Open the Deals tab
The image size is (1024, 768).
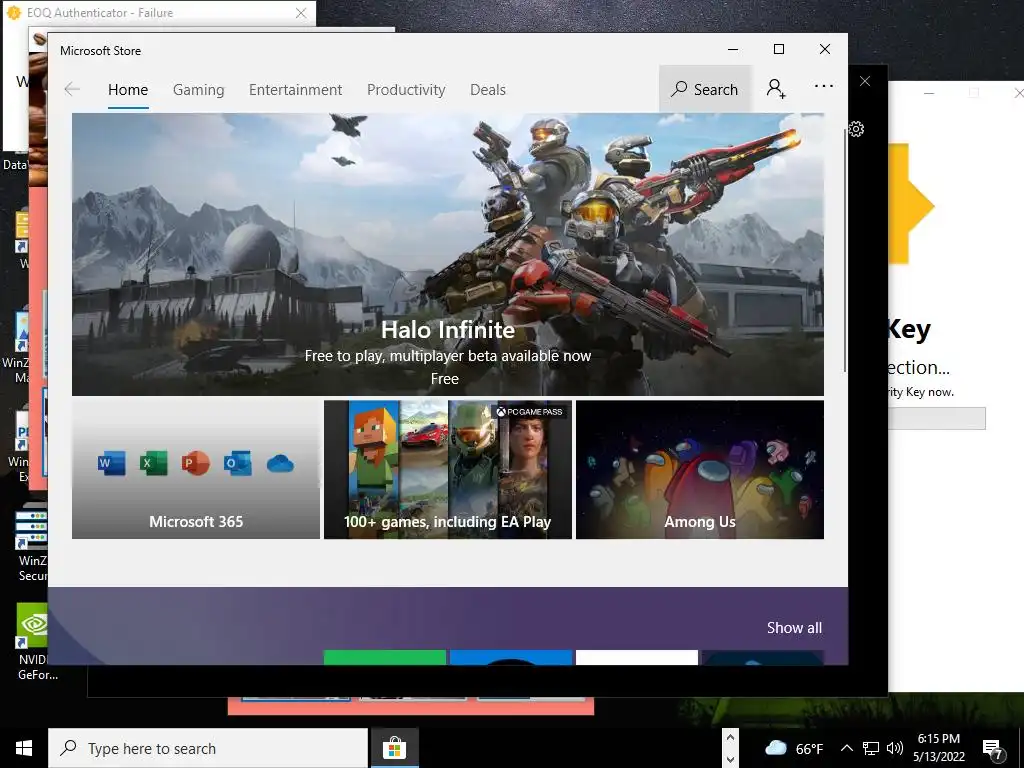pyautogui.click(x=488, y=89)
